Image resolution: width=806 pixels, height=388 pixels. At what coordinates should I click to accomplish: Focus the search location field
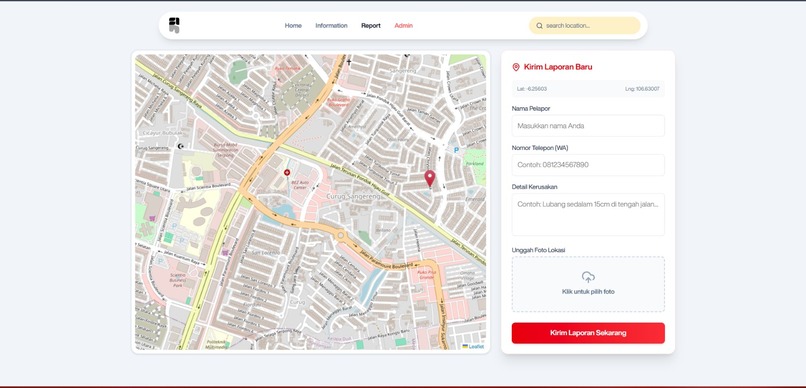click(584, 26)
